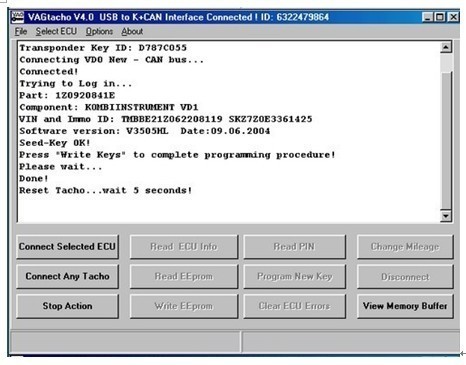
Task: Click the 'VIN and Immo ID' log line
Action: pos(166,119)
